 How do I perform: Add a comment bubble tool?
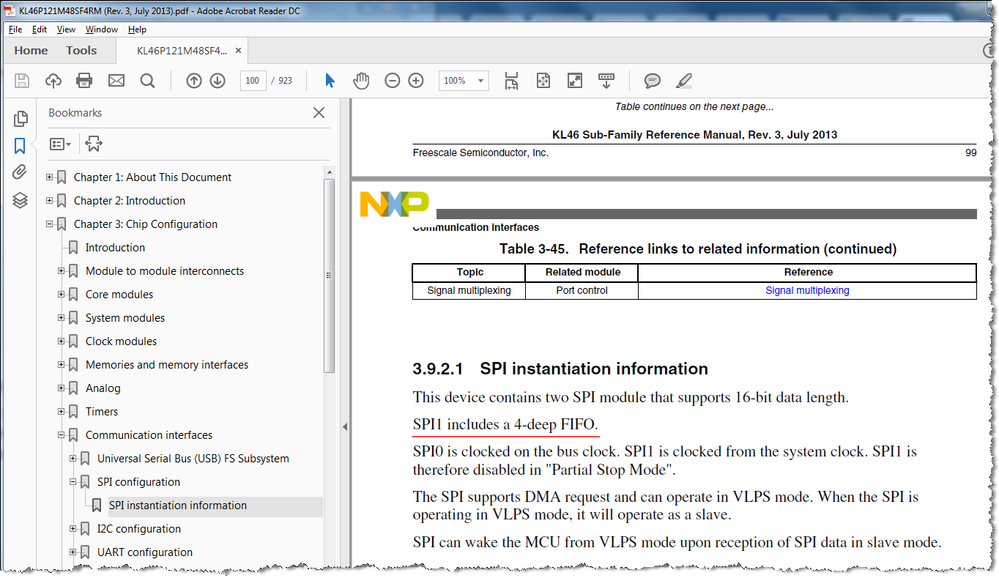pos(652,81)
